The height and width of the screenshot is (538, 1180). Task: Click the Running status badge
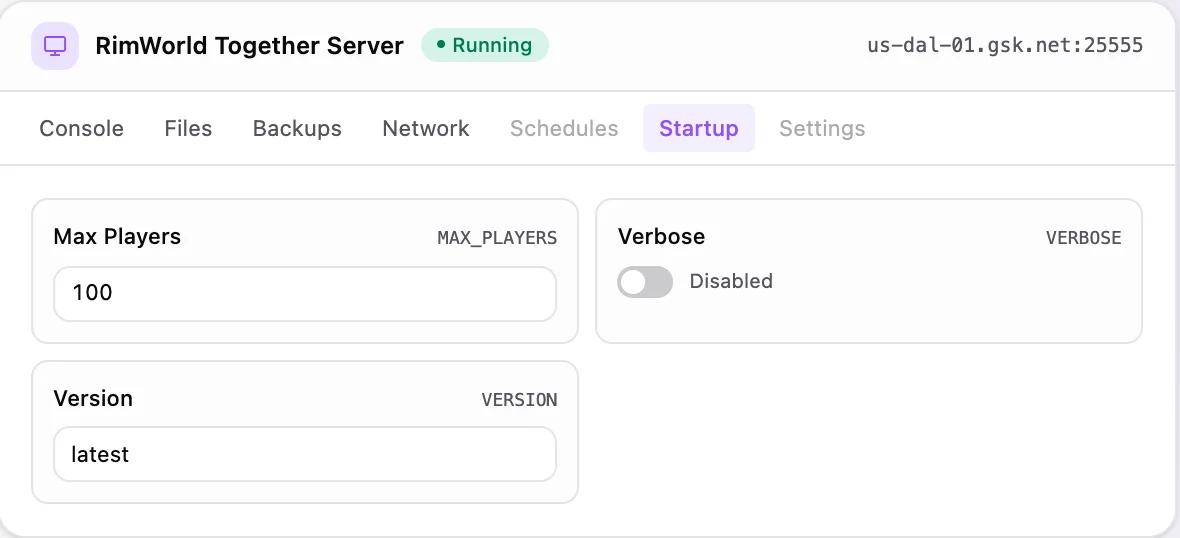485,46
